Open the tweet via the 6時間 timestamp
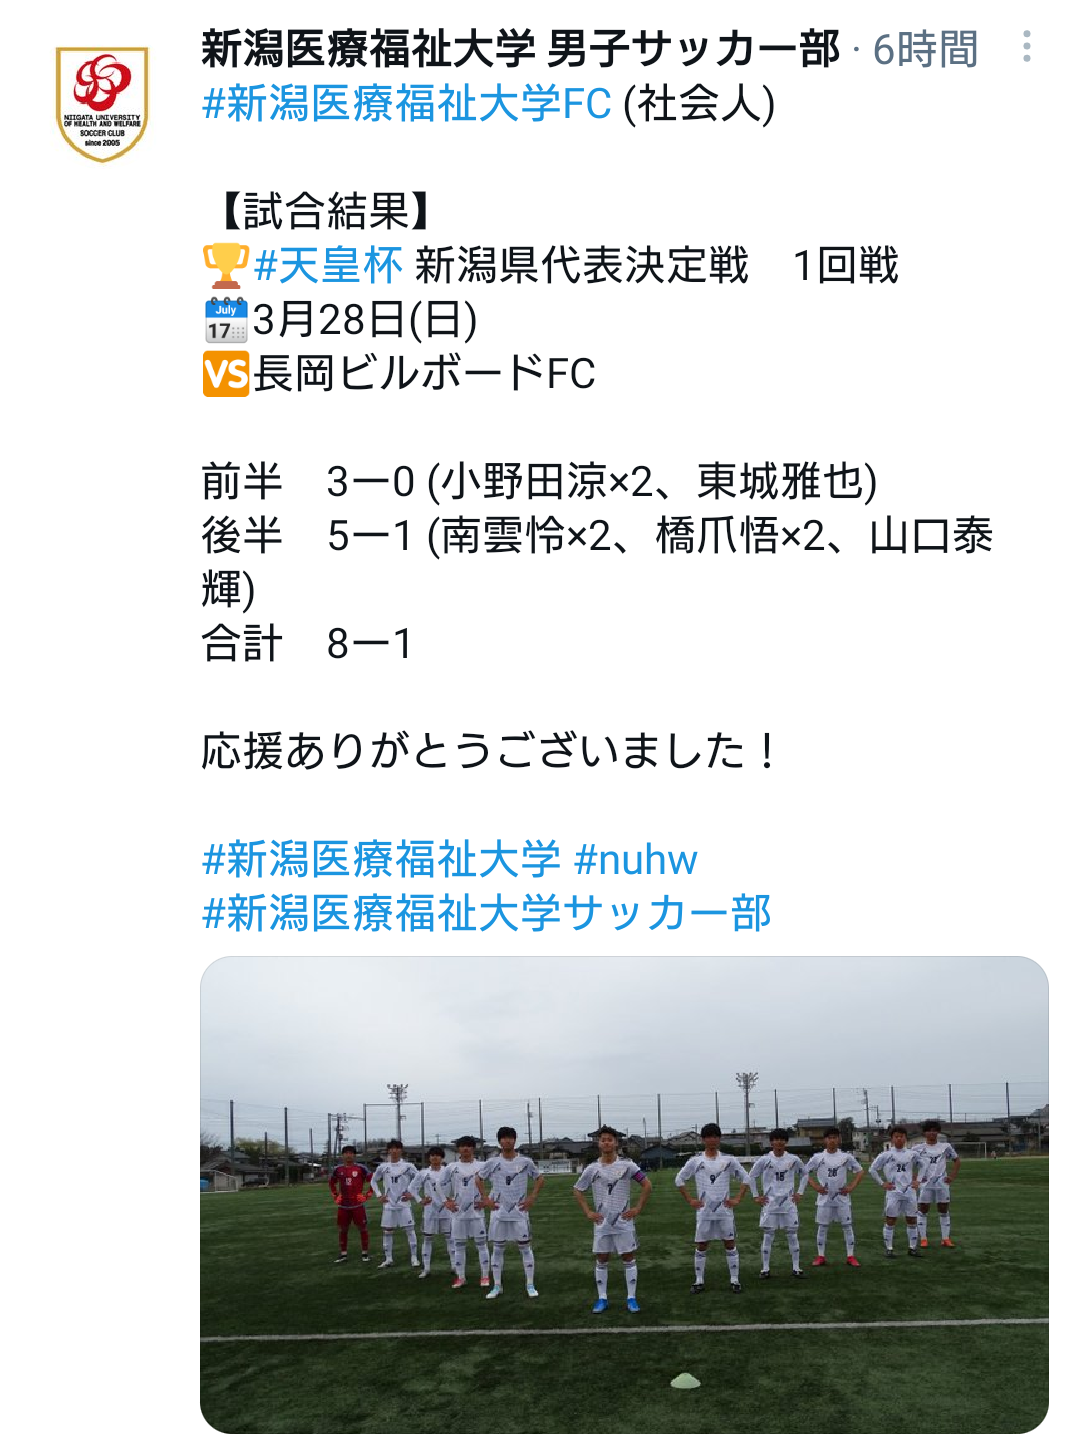Image resolution: width=1080 pixels, height=1449 pixels. [x=925, y=49]
